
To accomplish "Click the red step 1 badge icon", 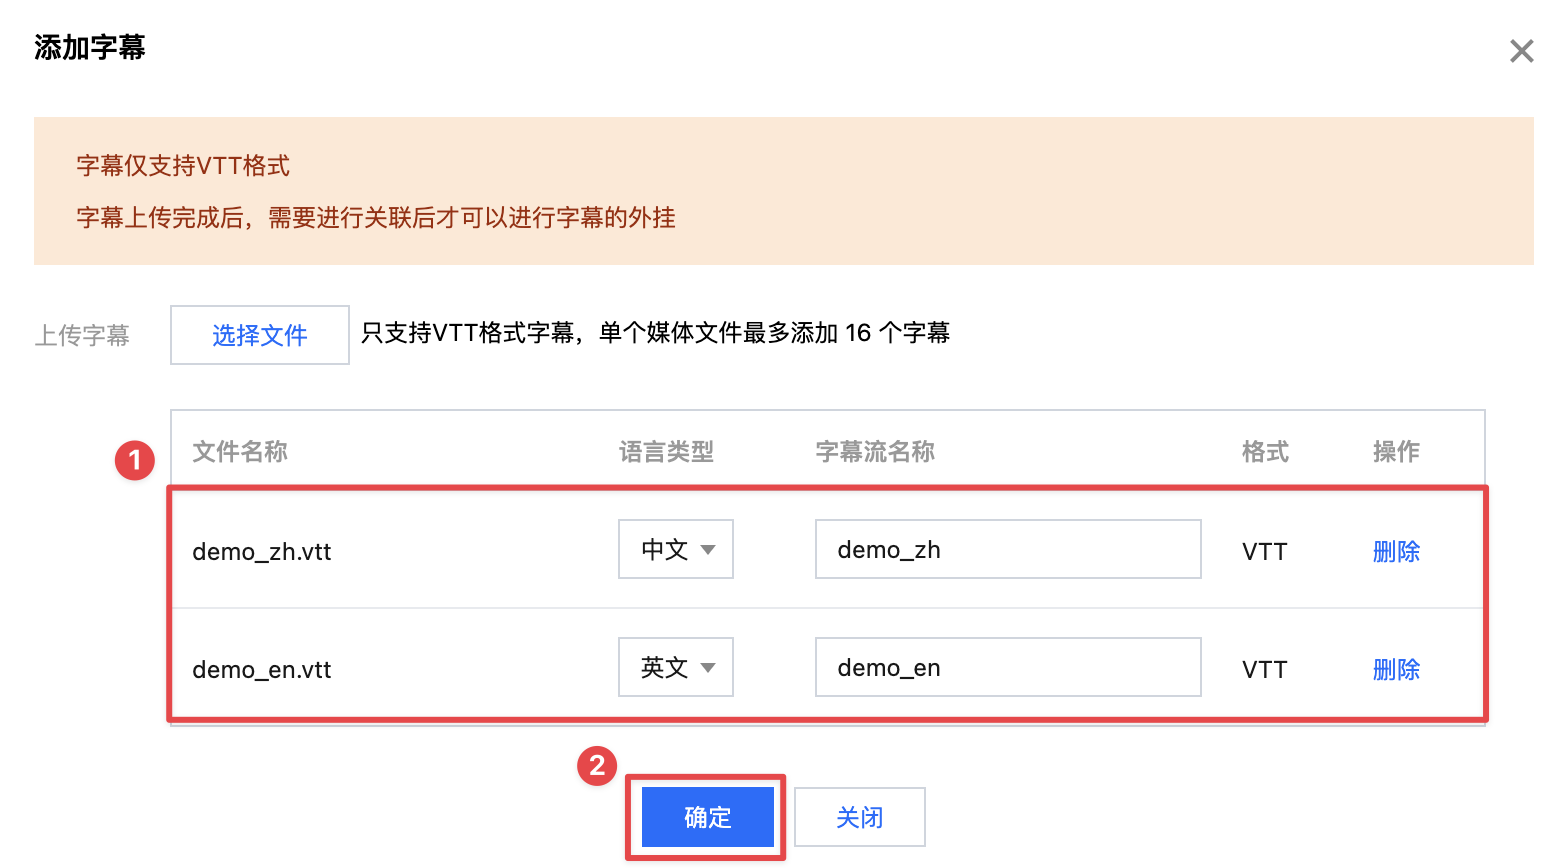I will [135, 461].
